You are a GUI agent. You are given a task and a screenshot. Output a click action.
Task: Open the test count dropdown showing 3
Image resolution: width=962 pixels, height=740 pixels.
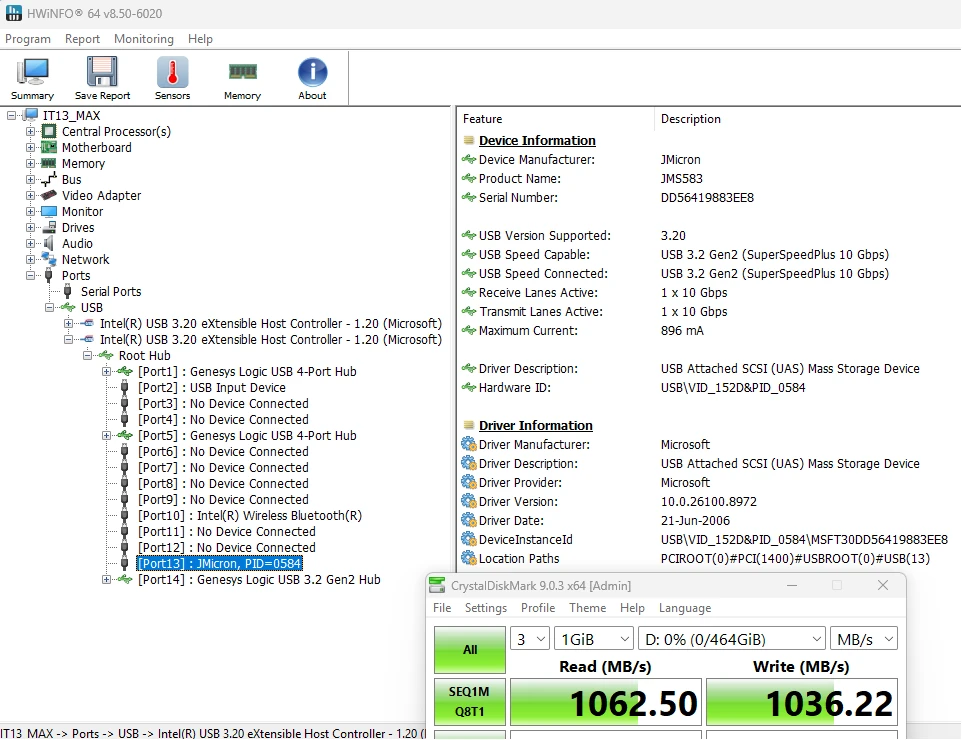point(529,639)
